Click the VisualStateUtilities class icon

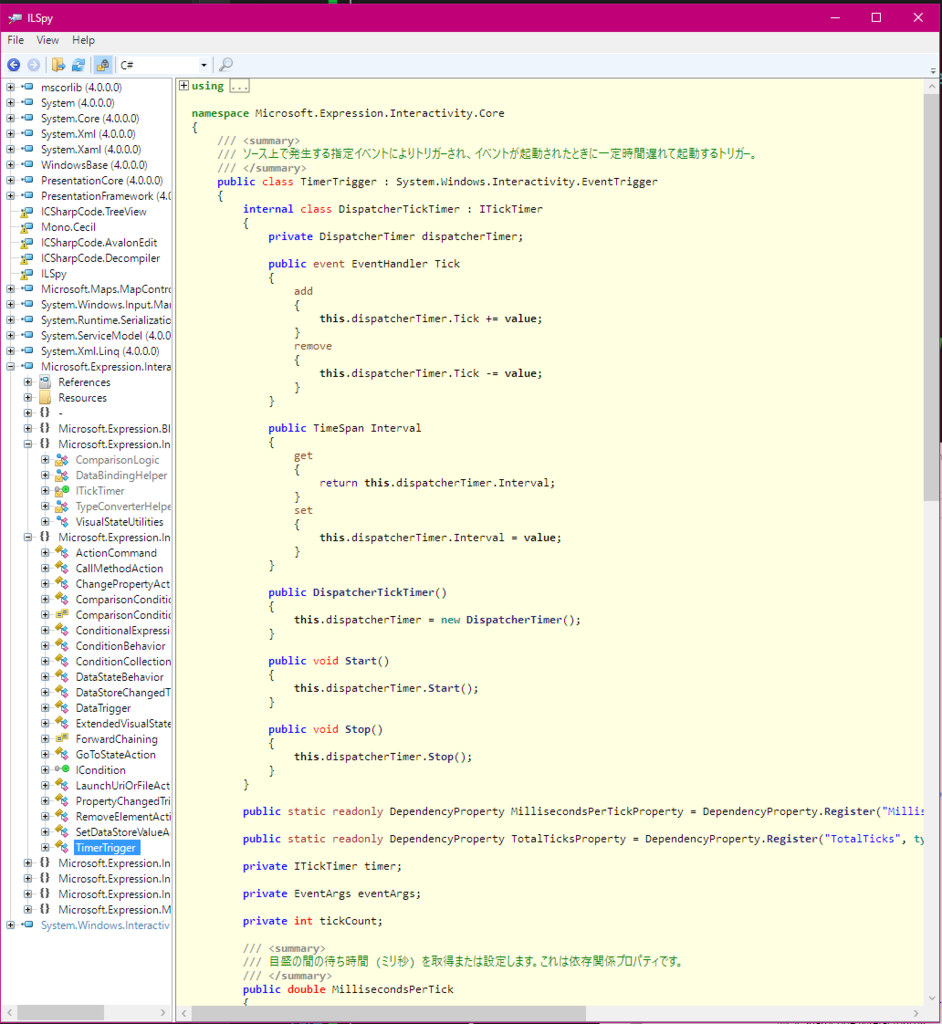pyautogui.click(x=62, y=522)
